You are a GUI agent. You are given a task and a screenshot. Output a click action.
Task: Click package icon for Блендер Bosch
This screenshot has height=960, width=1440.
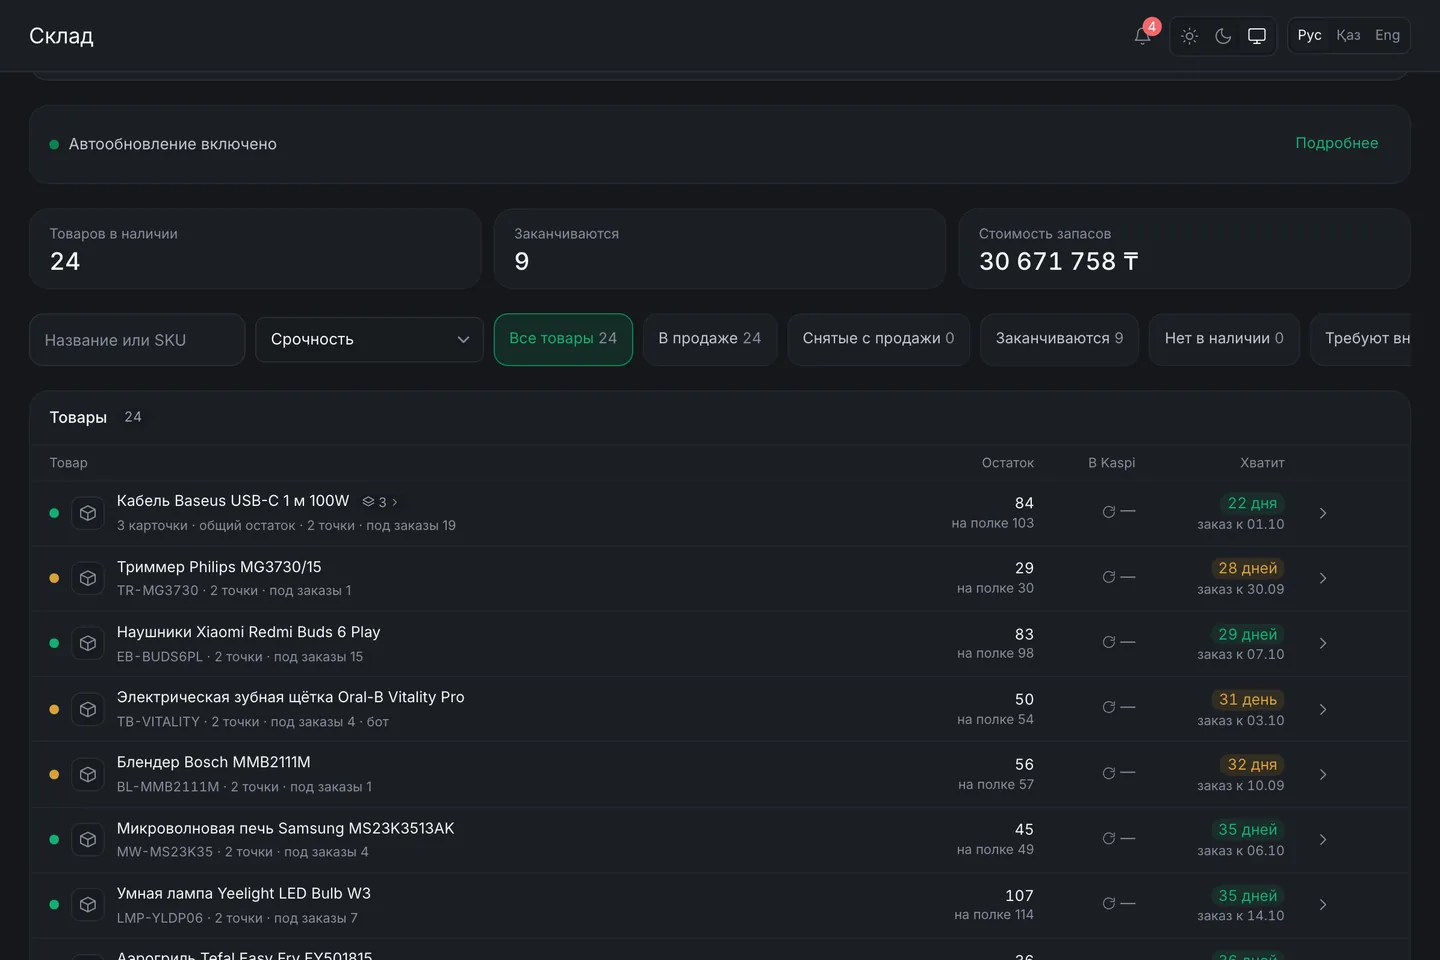pos(88,774)
